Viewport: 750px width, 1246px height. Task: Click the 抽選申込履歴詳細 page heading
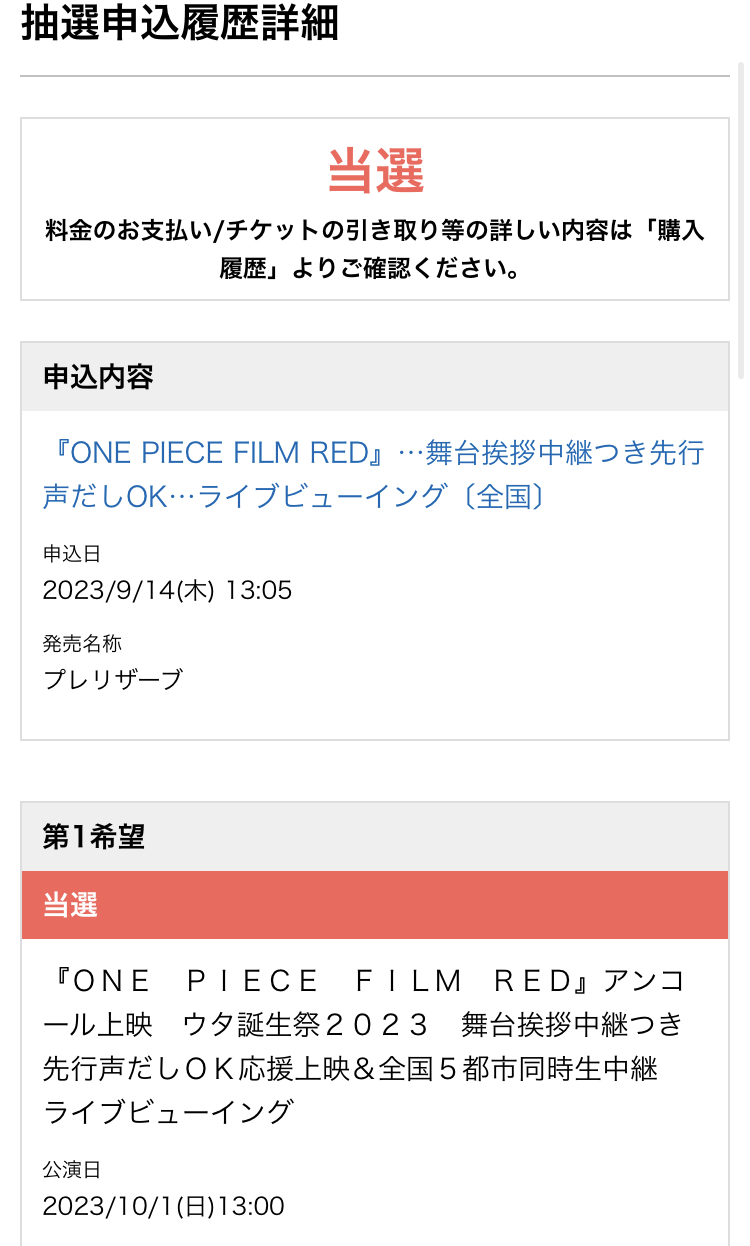tap(180, 24)
